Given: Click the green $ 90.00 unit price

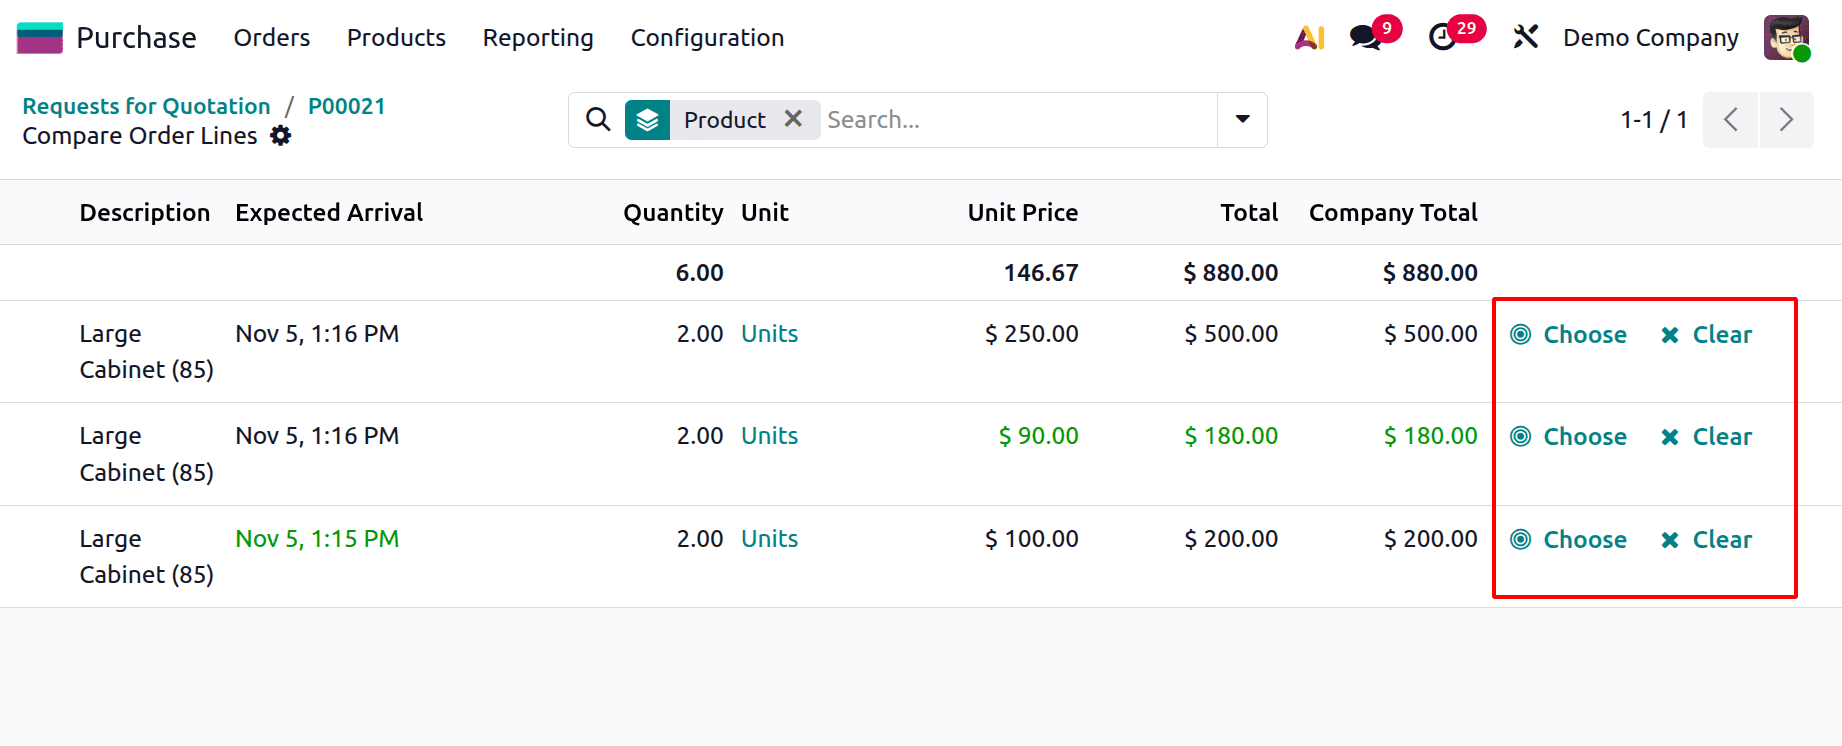Looking at the screenshot, I should [1038, 436].
